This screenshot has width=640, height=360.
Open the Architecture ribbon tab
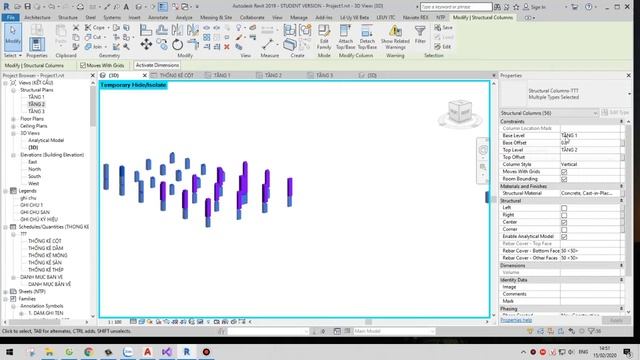tap(37, 18)
